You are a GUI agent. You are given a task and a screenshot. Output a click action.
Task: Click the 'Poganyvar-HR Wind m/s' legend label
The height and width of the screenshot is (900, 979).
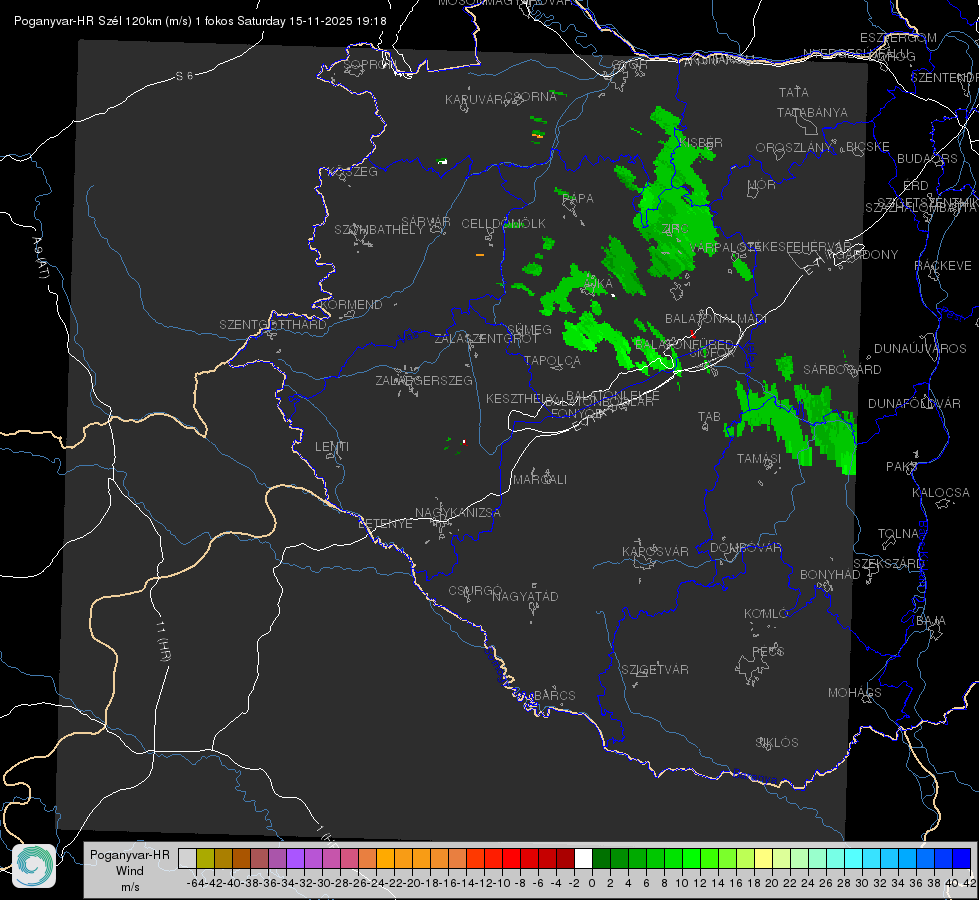coord(130,871)
